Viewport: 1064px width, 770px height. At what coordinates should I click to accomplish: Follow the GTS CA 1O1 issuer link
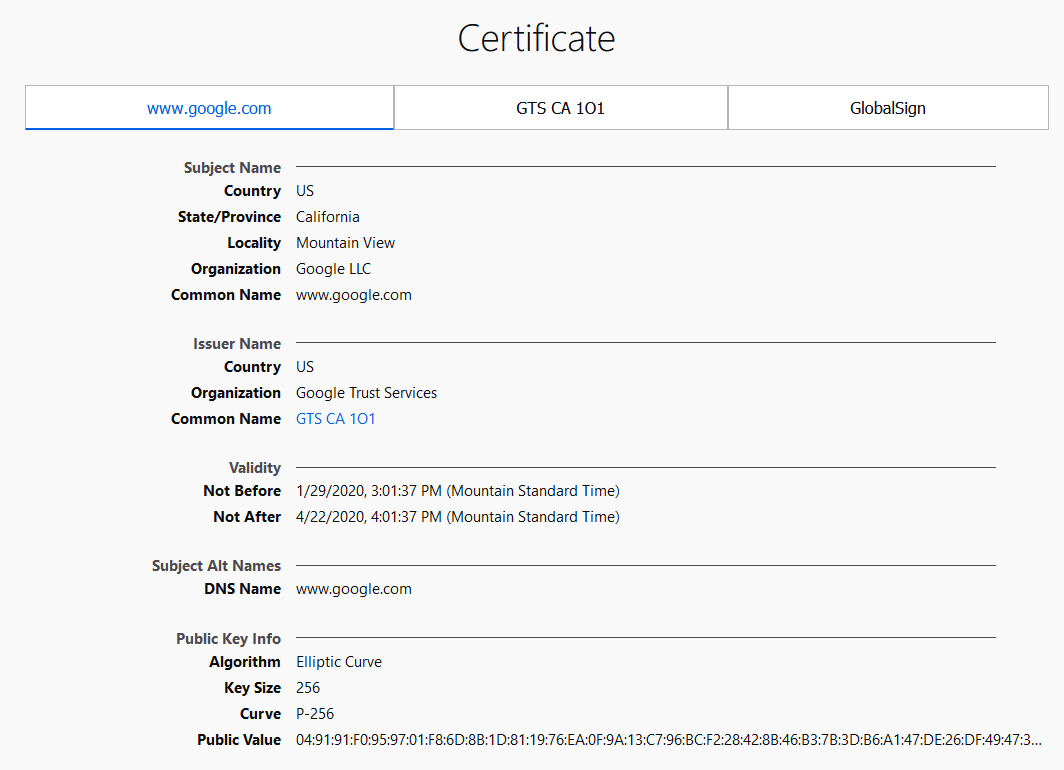click(x=335, y=419)
